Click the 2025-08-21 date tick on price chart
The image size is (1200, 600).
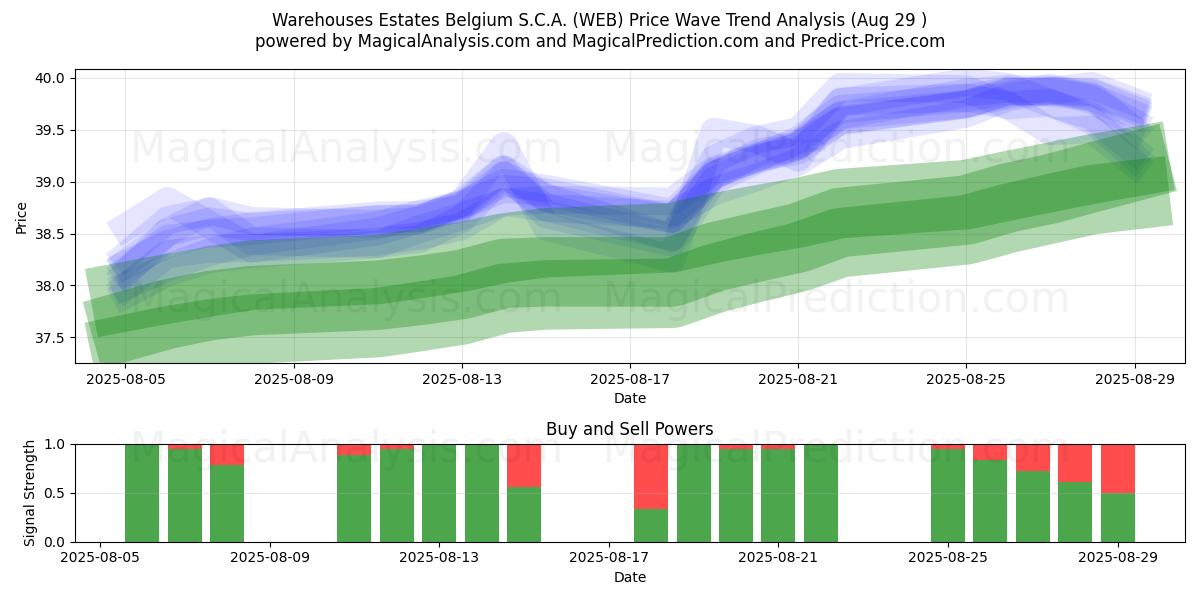(x=797, y=379)
